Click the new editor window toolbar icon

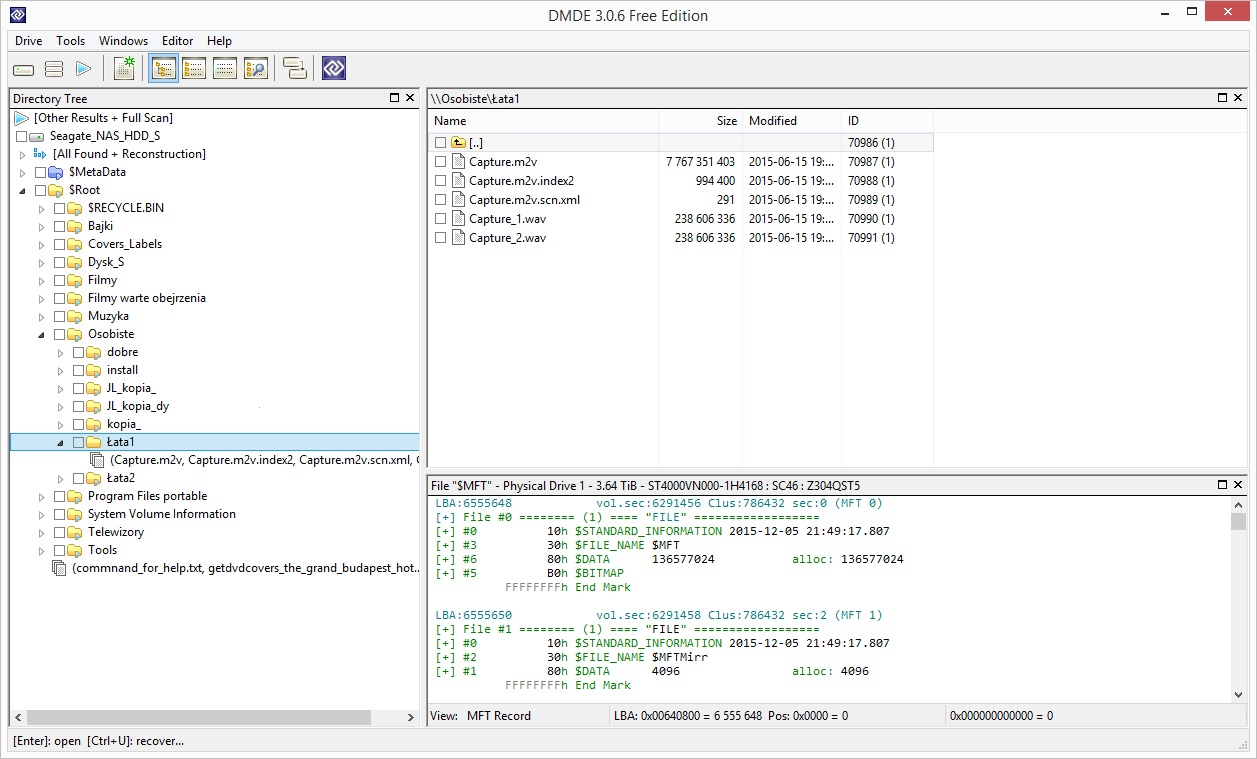(124, 69)
